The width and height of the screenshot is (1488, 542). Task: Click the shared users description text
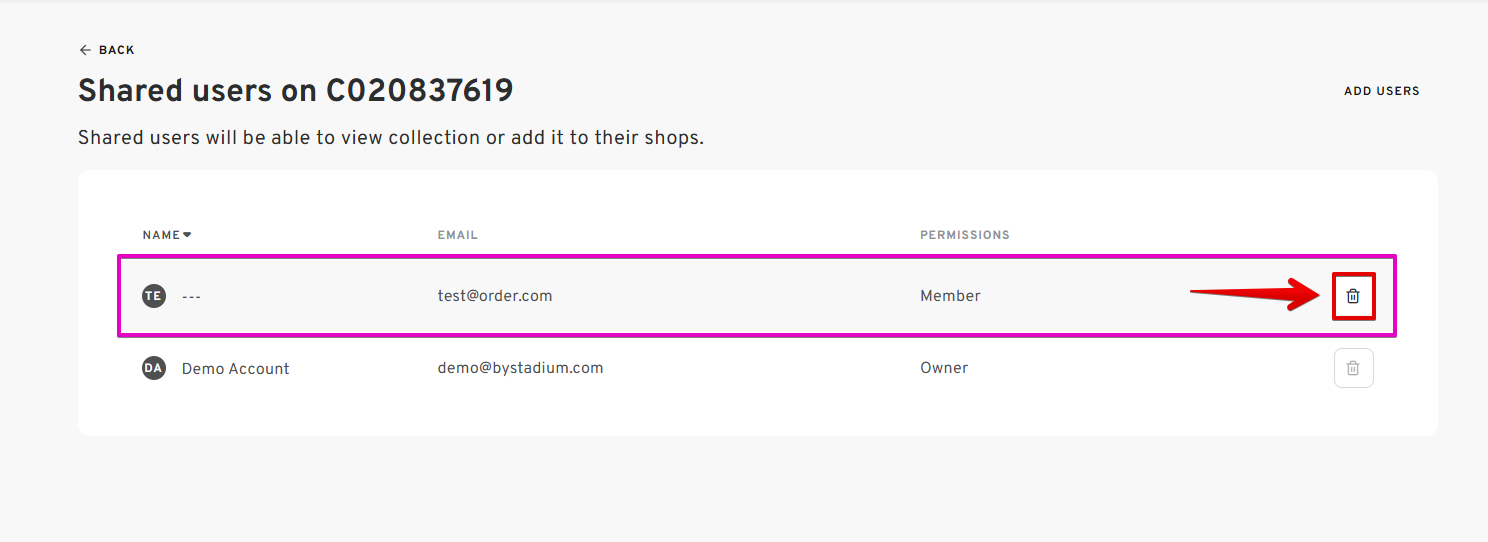coord(391,138)
